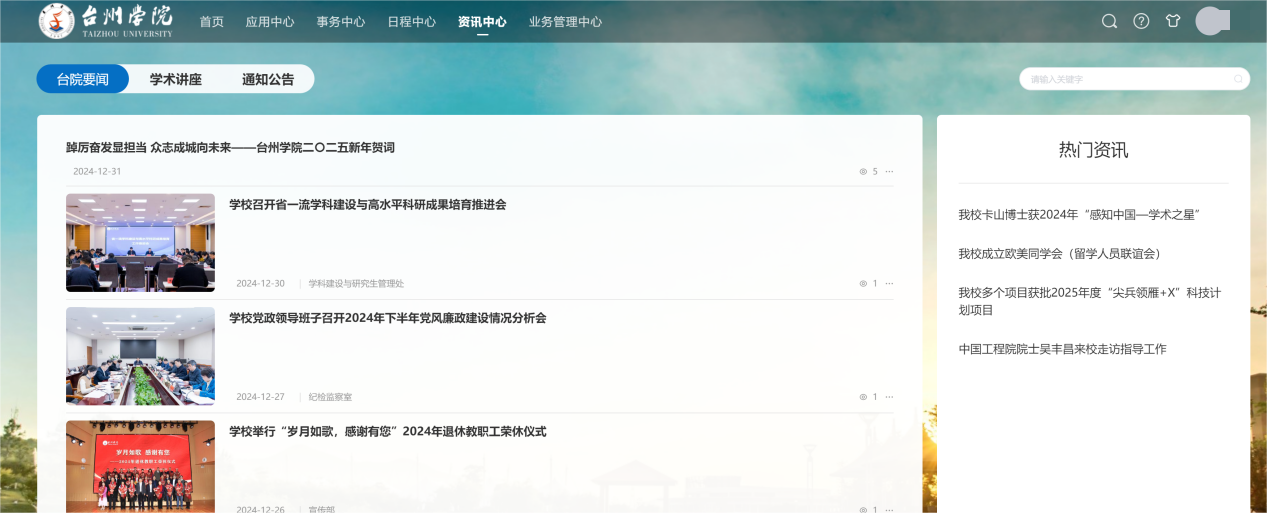Switch to 学术讲座 tab
This screenshot has width=1267, height=513.
(176, 79)
